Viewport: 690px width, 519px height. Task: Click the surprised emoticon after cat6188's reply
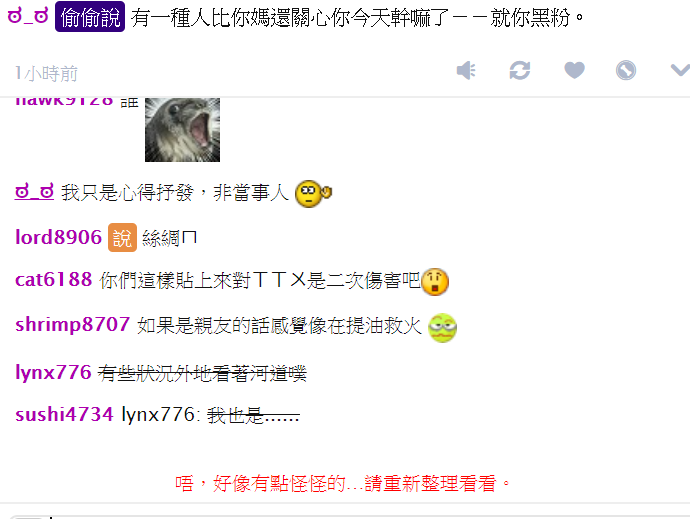[x=435, y=282]
